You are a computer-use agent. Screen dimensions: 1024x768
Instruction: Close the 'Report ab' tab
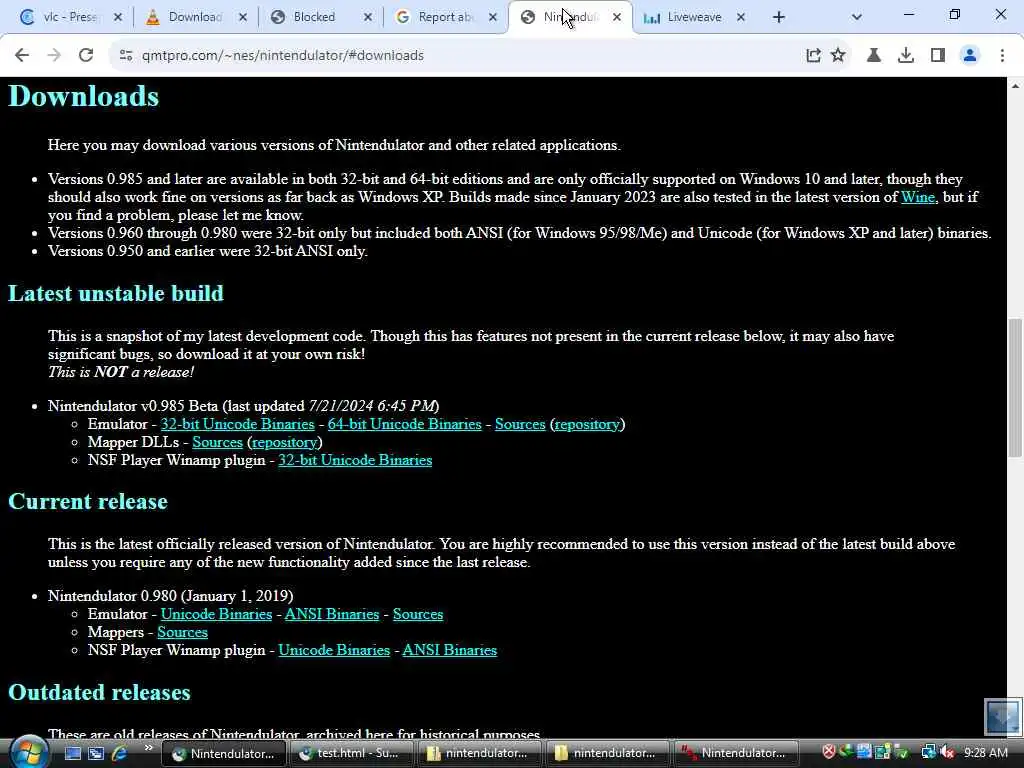493,17
